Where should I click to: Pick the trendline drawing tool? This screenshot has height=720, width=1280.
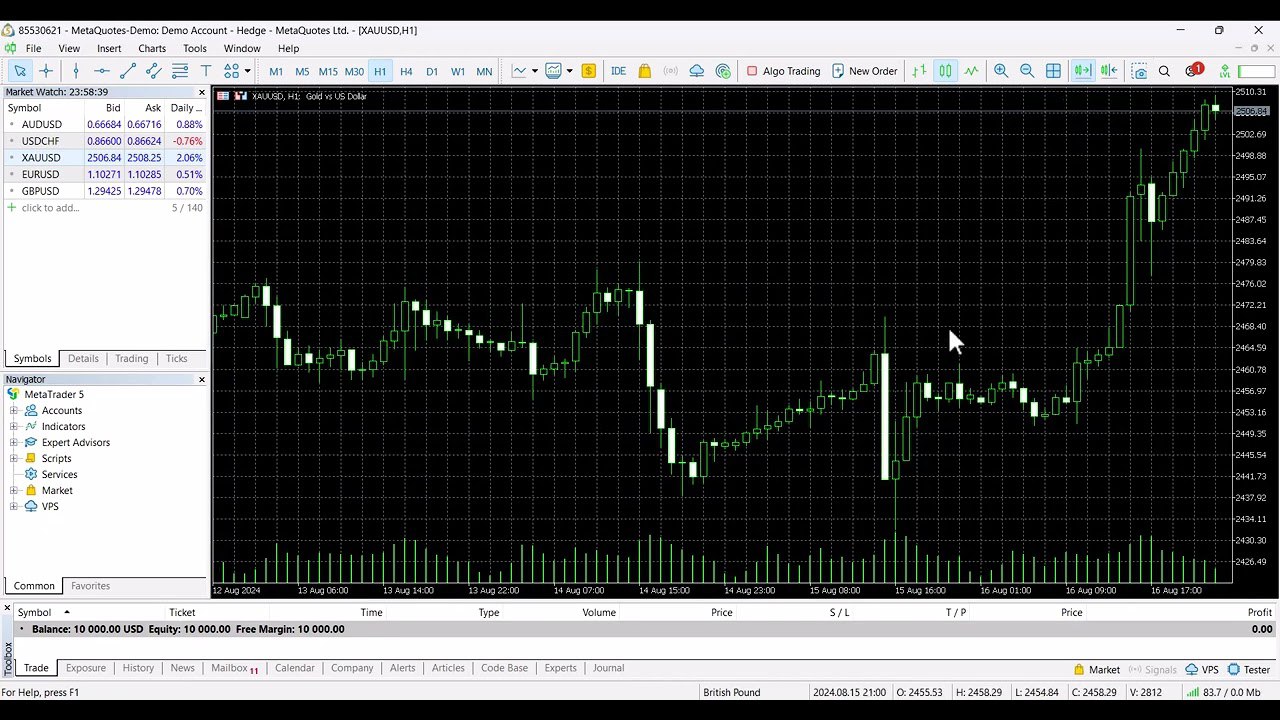[127, 71]
